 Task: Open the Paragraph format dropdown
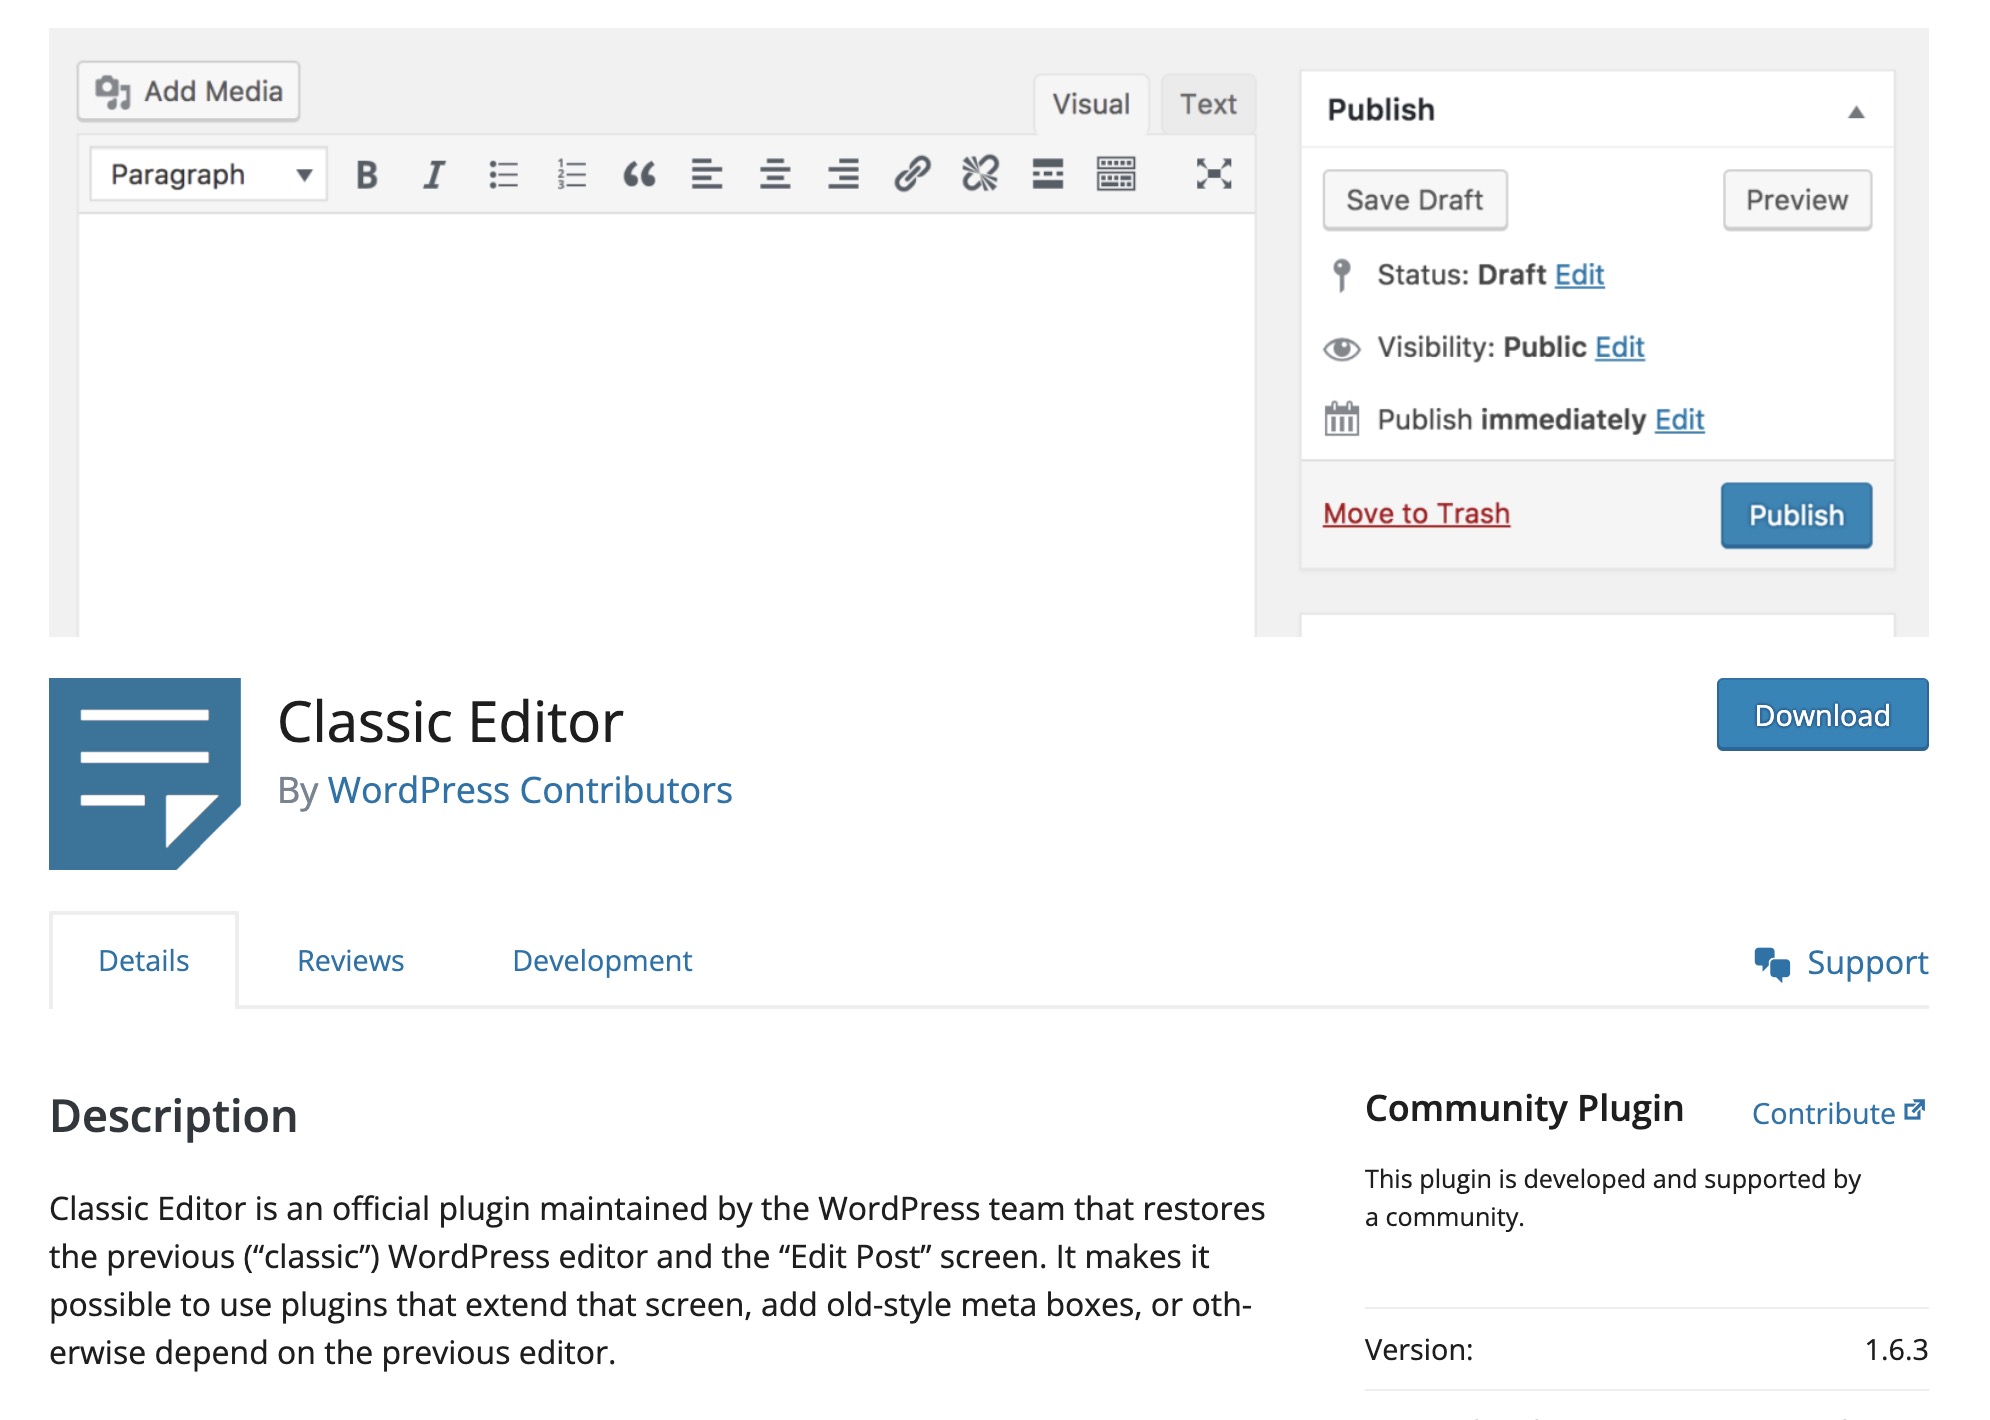(209, 175)
